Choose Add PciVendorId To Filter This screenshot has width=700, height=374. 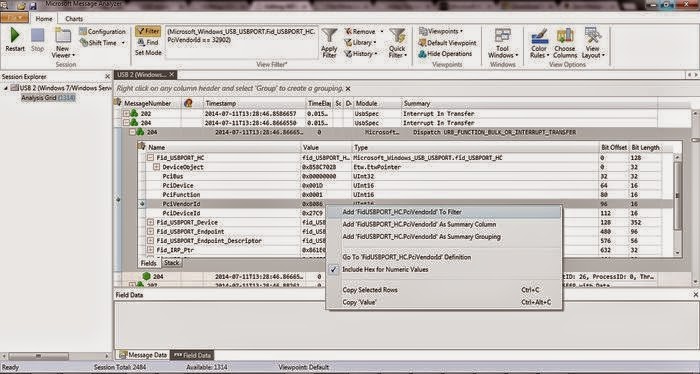444,212
